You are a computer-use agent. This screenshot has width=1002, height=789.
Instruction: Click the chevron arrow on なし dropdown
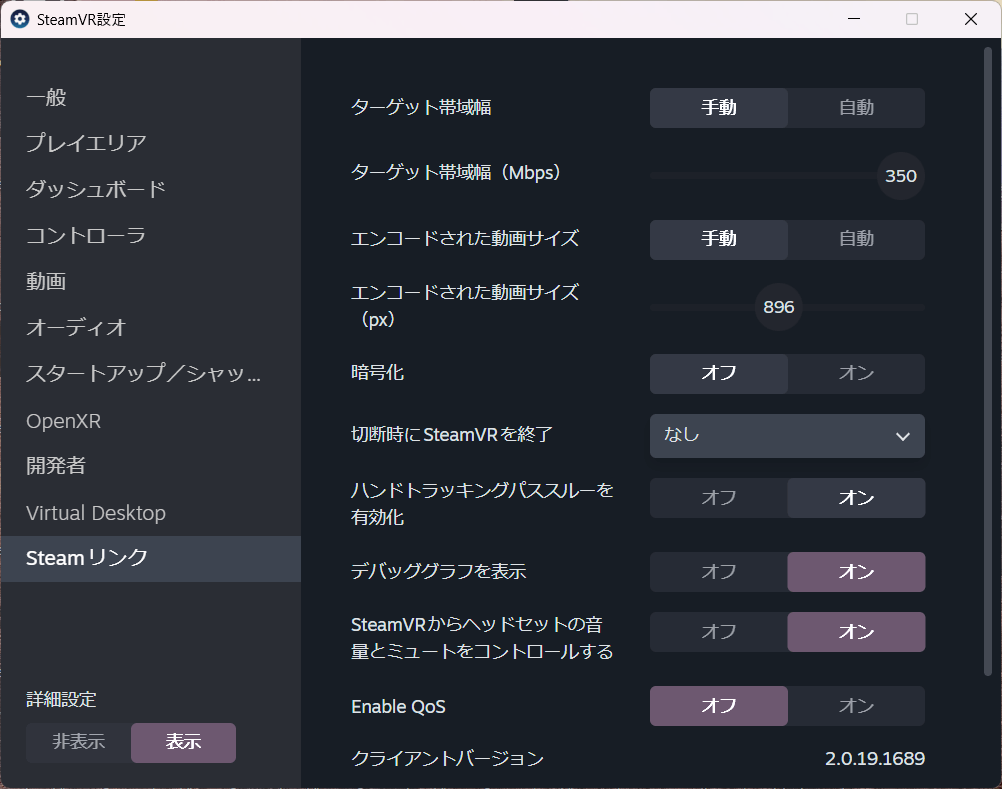click(903, 436)
